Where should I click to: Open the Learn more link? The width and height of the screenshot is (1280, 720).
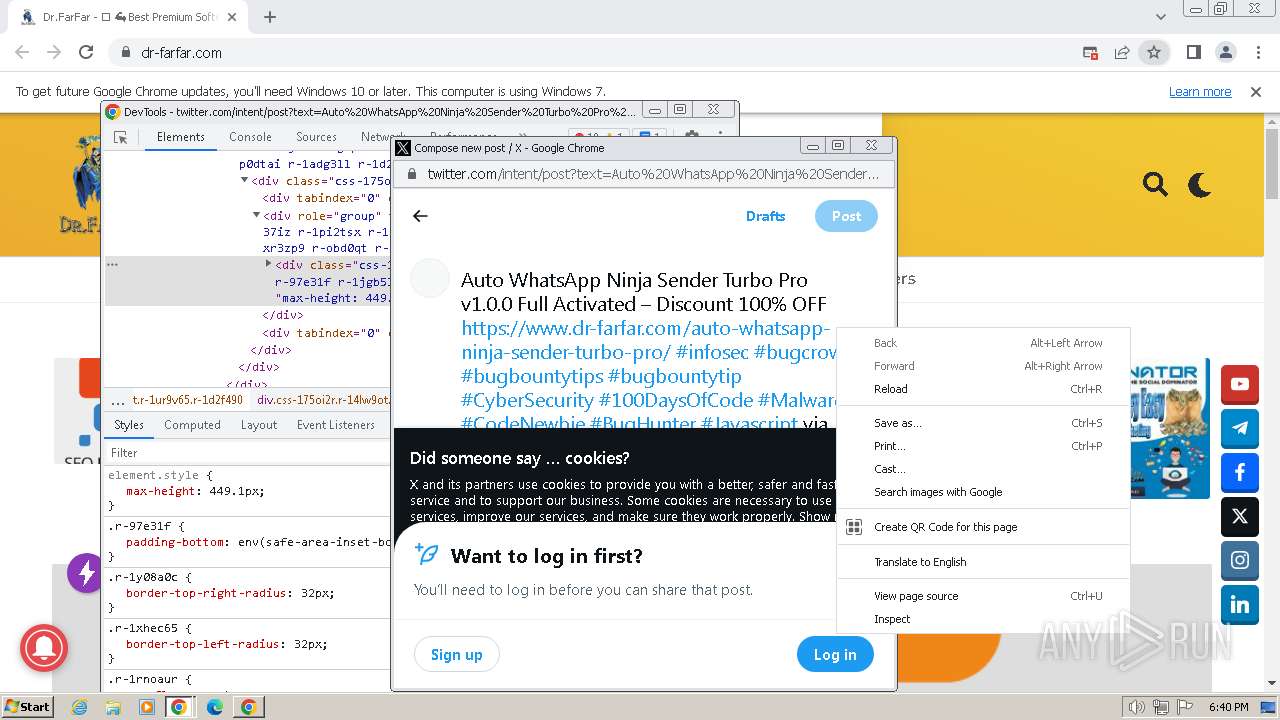point(1200,91)
